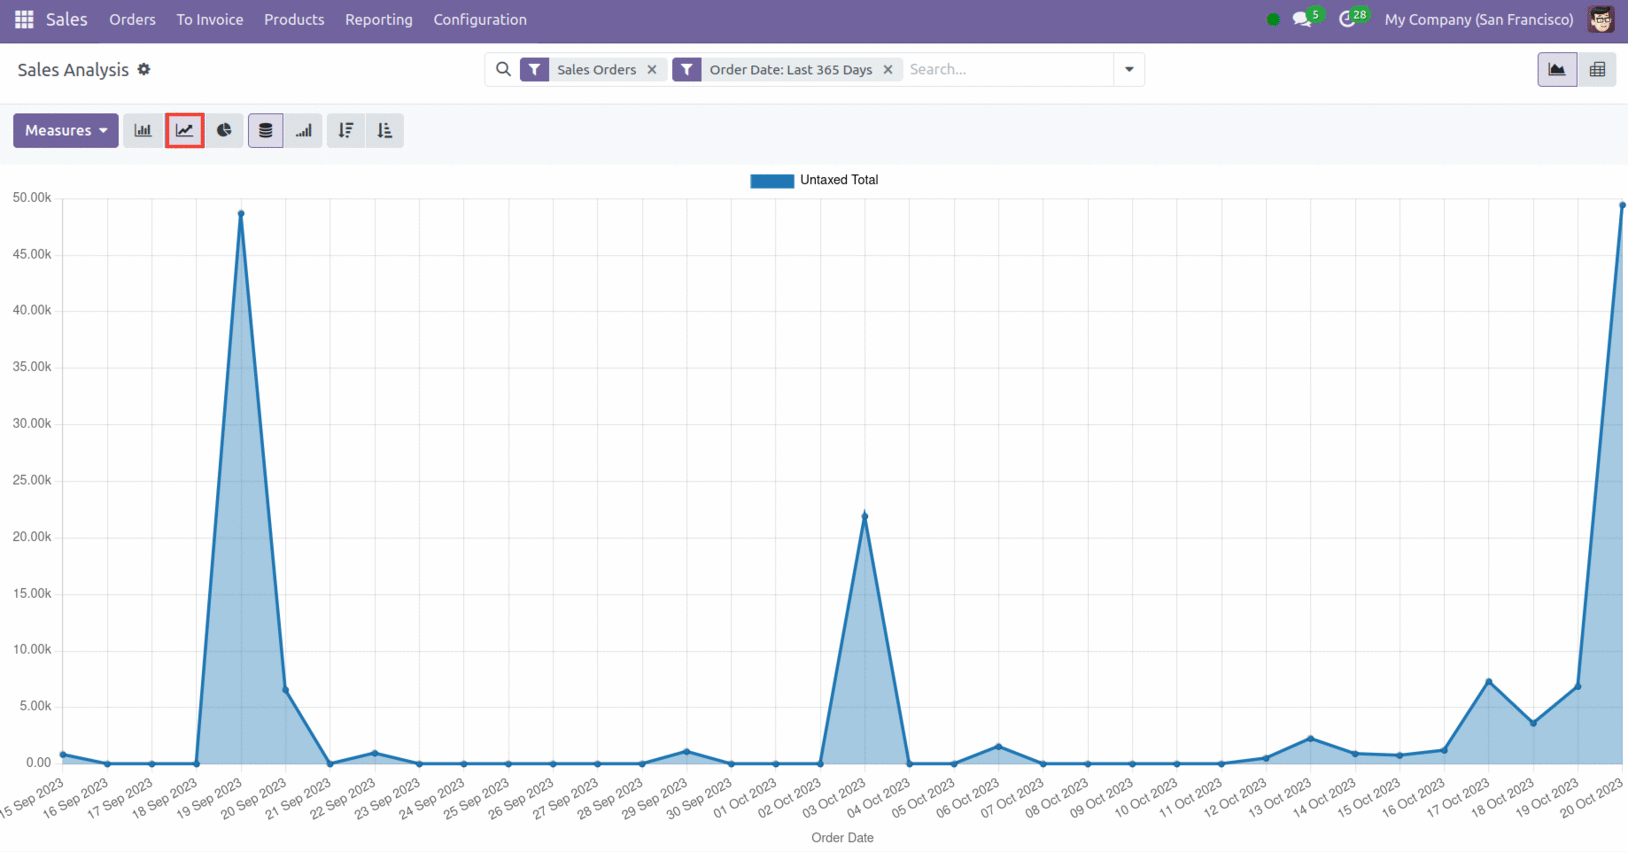This screenshot has width=1628, height=852.
Task: Open the Configuration menu
Action: pyautogui.click(x=479, y=20)
